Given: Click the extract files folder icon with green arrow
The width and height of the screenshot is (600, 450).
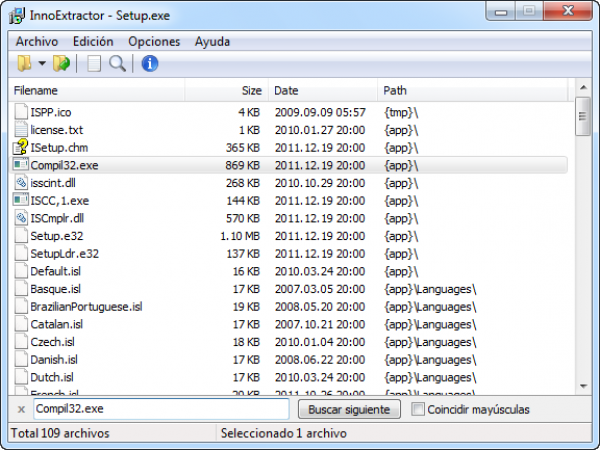Looking at the screenshot, I should click(61, 63).
